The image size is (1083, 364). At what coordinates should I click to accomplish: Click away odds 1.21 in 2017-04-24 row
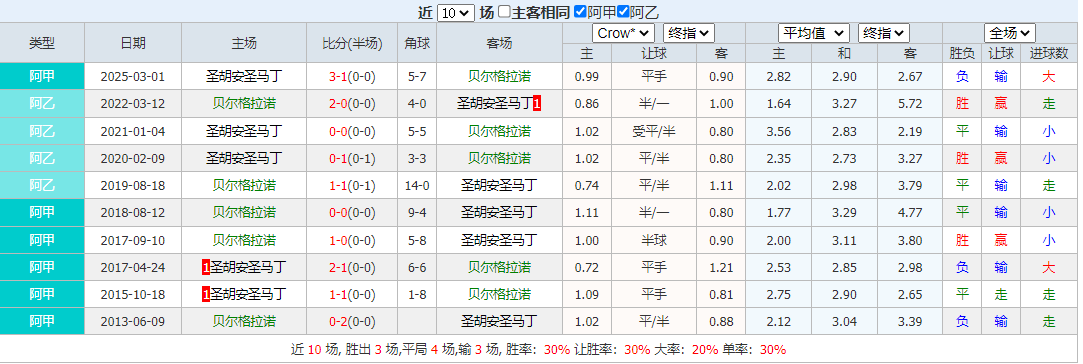click(721, 267)
